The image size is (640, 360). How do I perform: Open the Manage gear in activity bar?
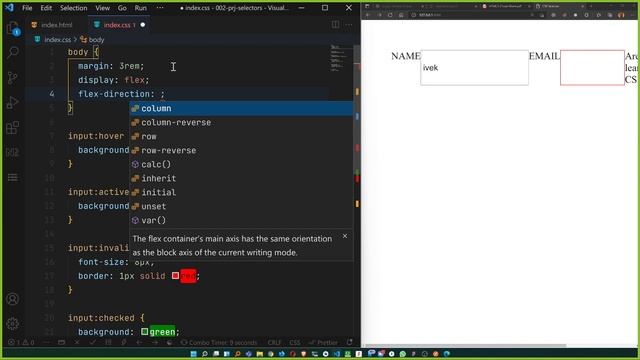13,323
